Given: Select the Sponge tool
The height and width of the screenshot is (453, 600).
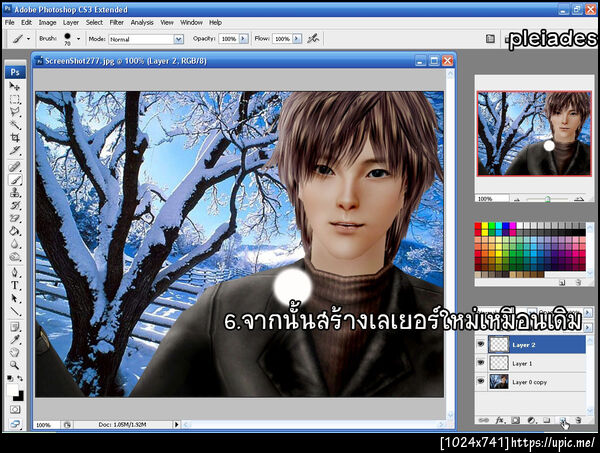Looking at the screenshot, I should click(x=14, y=257).
